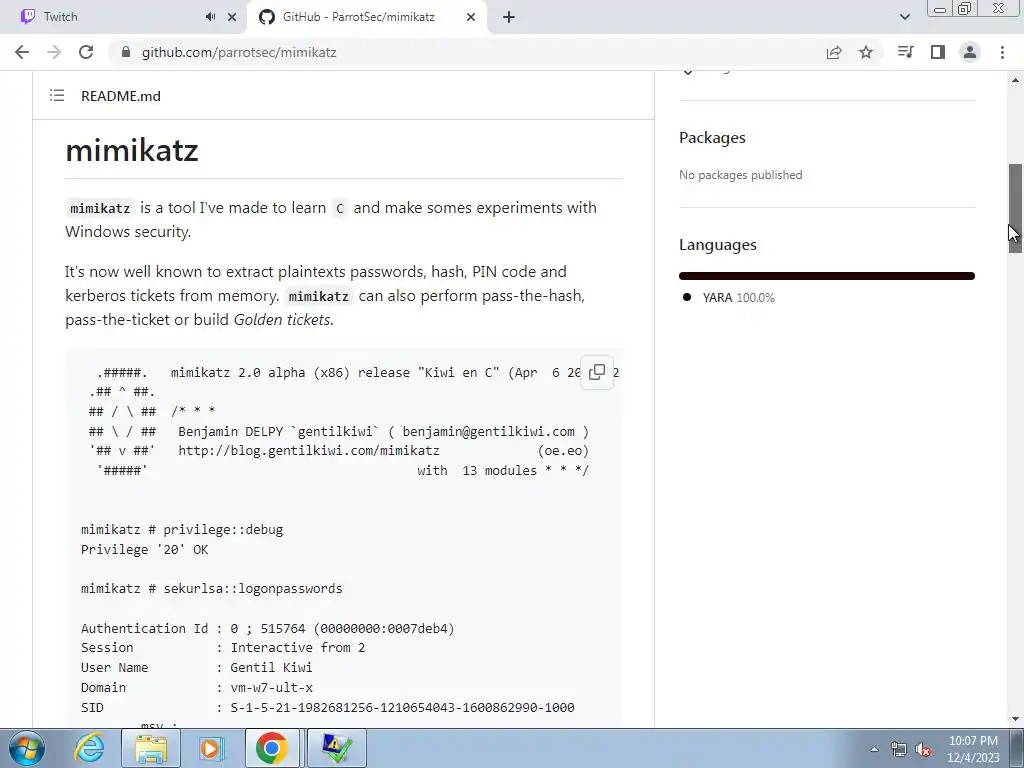Viewport: 1024px width, 768px height.
Task: Go forward to the next page
Action: (x=54, y=52)
